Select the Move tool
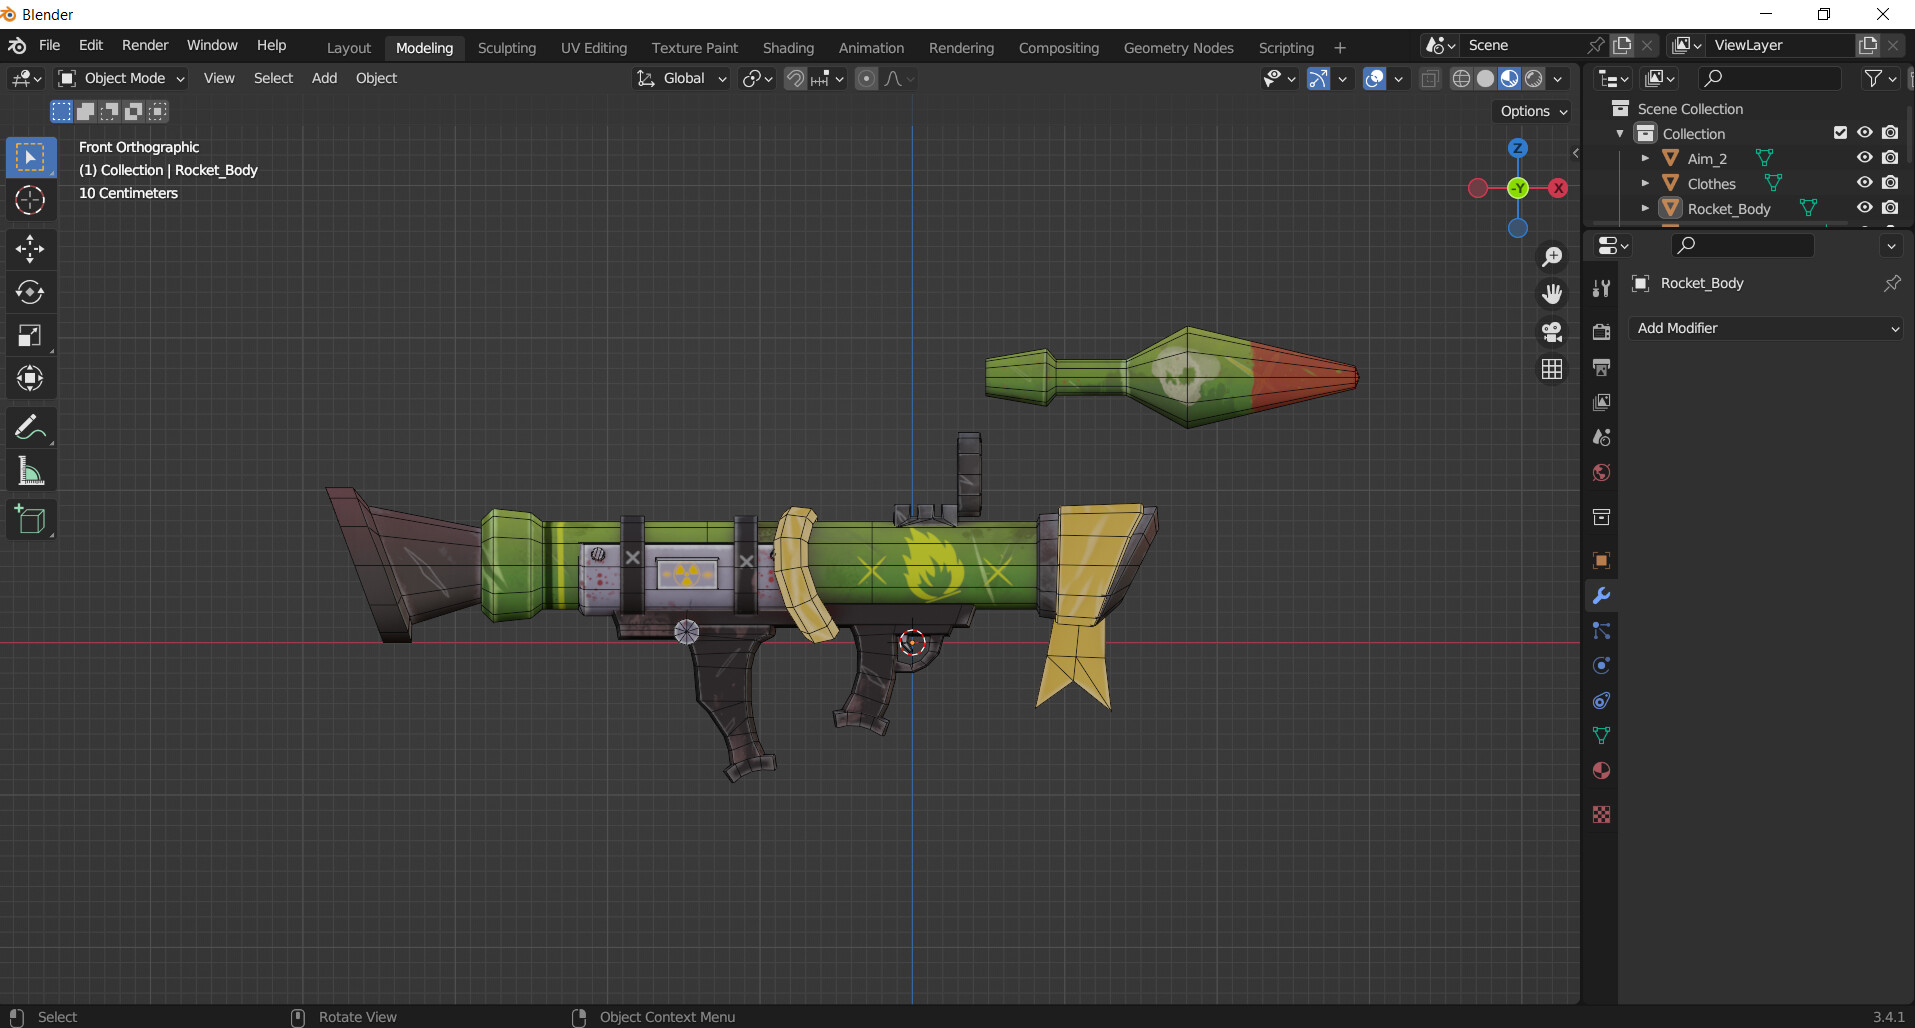Viewport: 1915px width, 1028px height. 30,249
